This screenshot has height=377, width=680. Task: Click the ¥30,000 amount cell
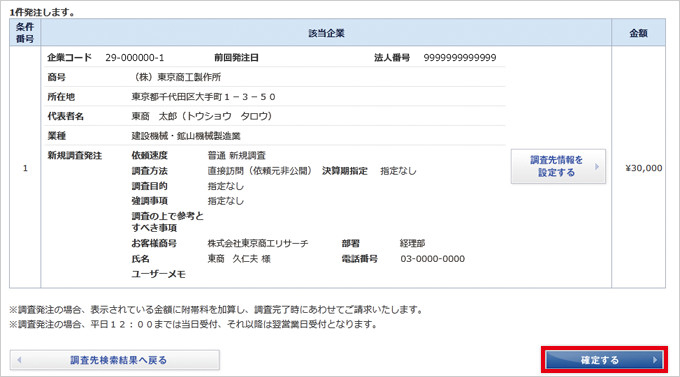pyautogui.click(x=644, y=168)
